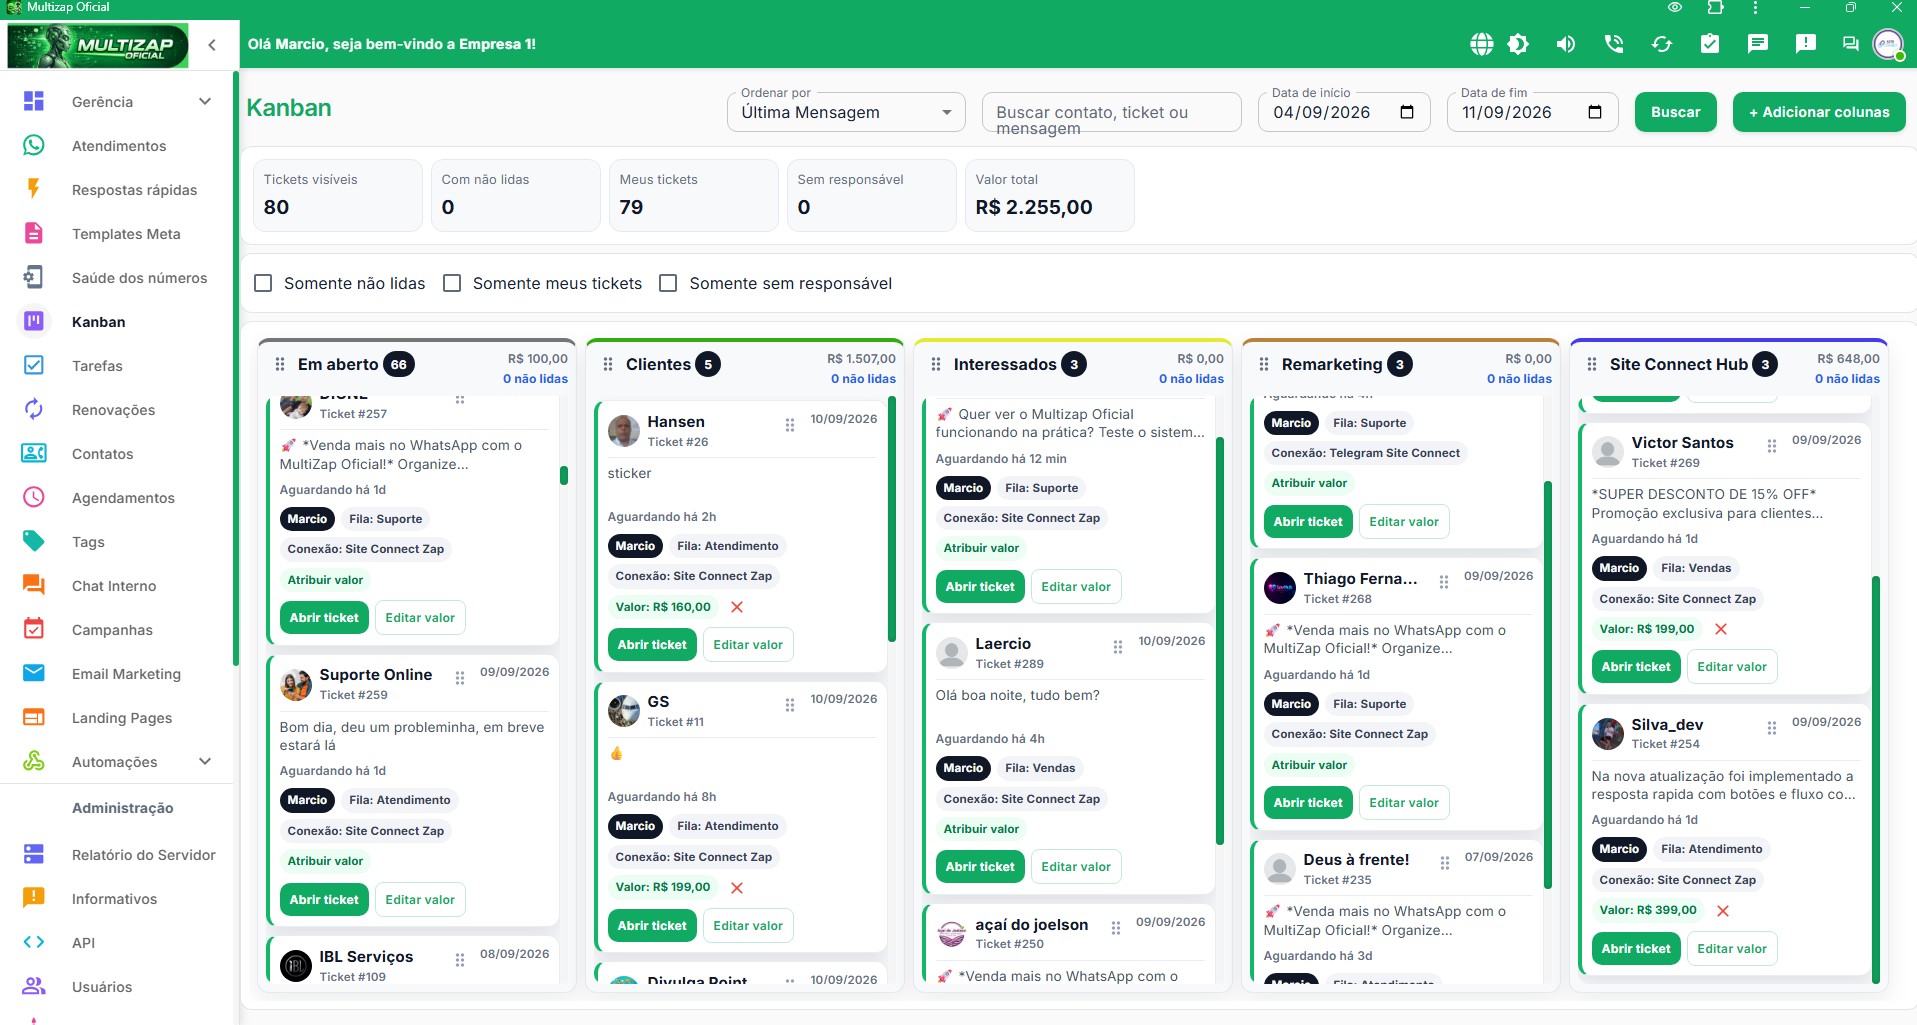Click Atribuir valor on Thiago Ferna... card
The height and width of the screenshot is (1025, 1917).
click(x=1309, y=765)
